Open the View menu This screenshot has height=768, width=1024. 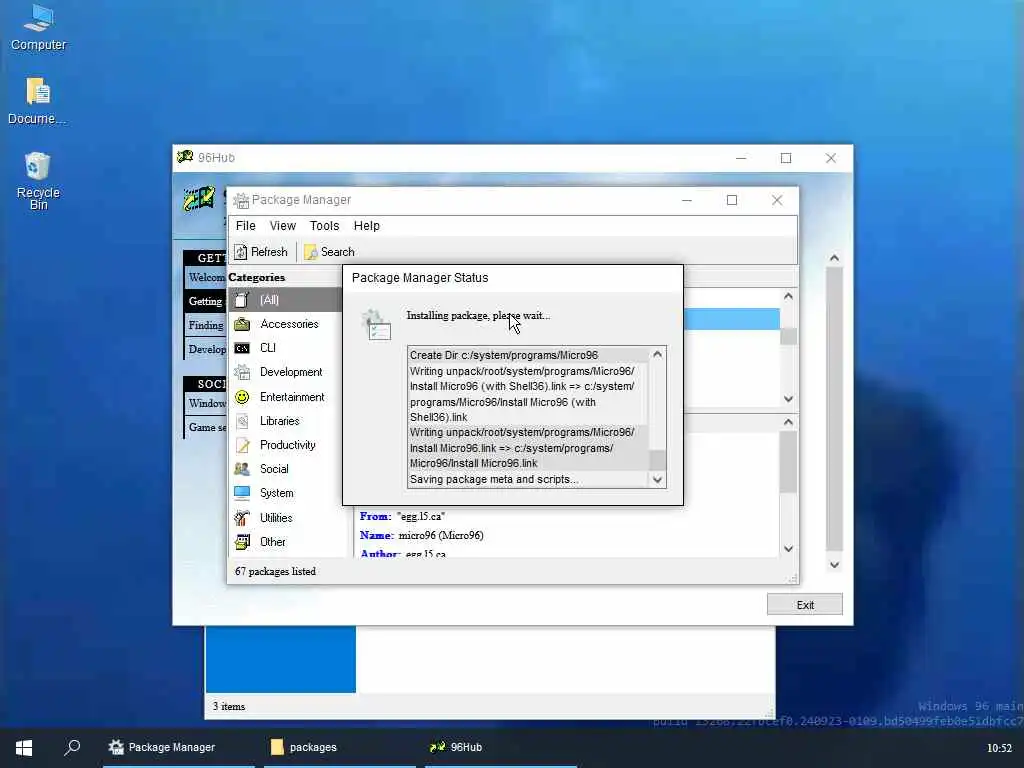coord(283,226)
